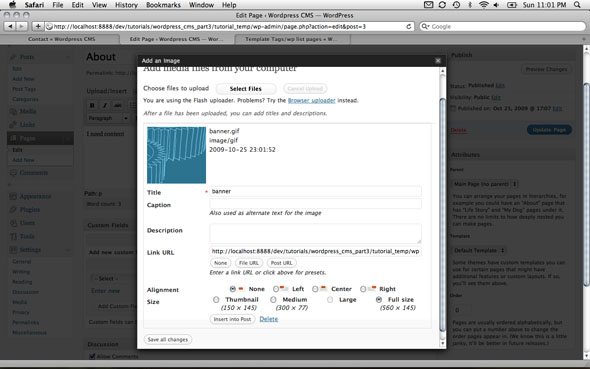The width and height of the screenshot is (590, 369).
Task: Switch to Contact Wordpress CMS tab
Action: point(62,39)
